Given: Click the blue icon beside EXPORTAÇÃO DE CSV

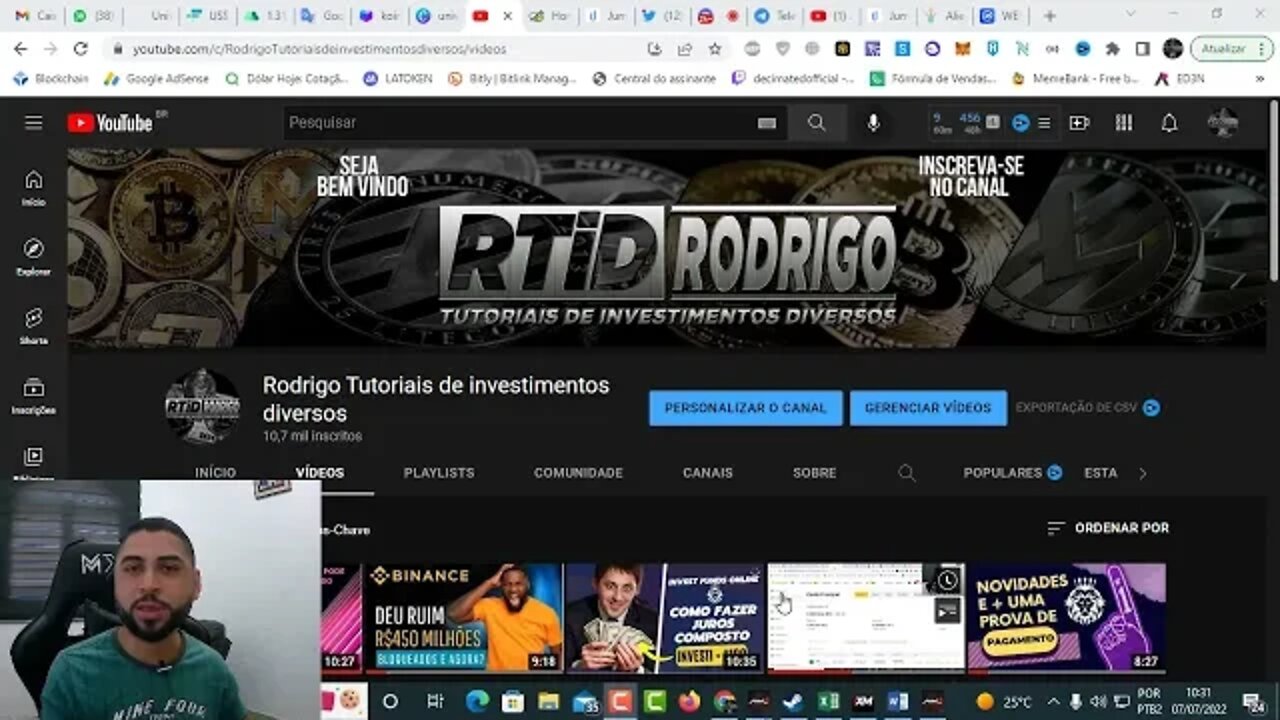Looking at the screenshot, I should (x=1151, y=408).
